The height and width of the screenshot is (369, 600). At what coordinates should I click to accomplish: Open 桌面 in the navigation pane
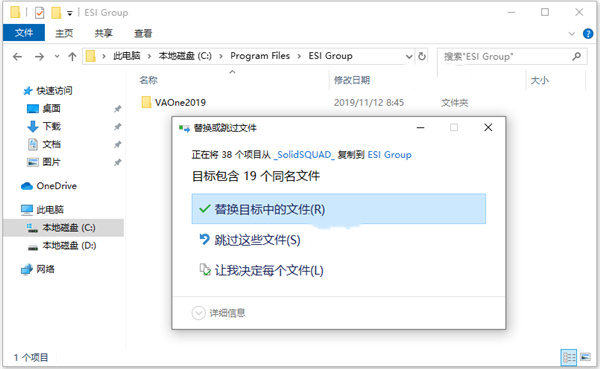(x=44, y=109)
